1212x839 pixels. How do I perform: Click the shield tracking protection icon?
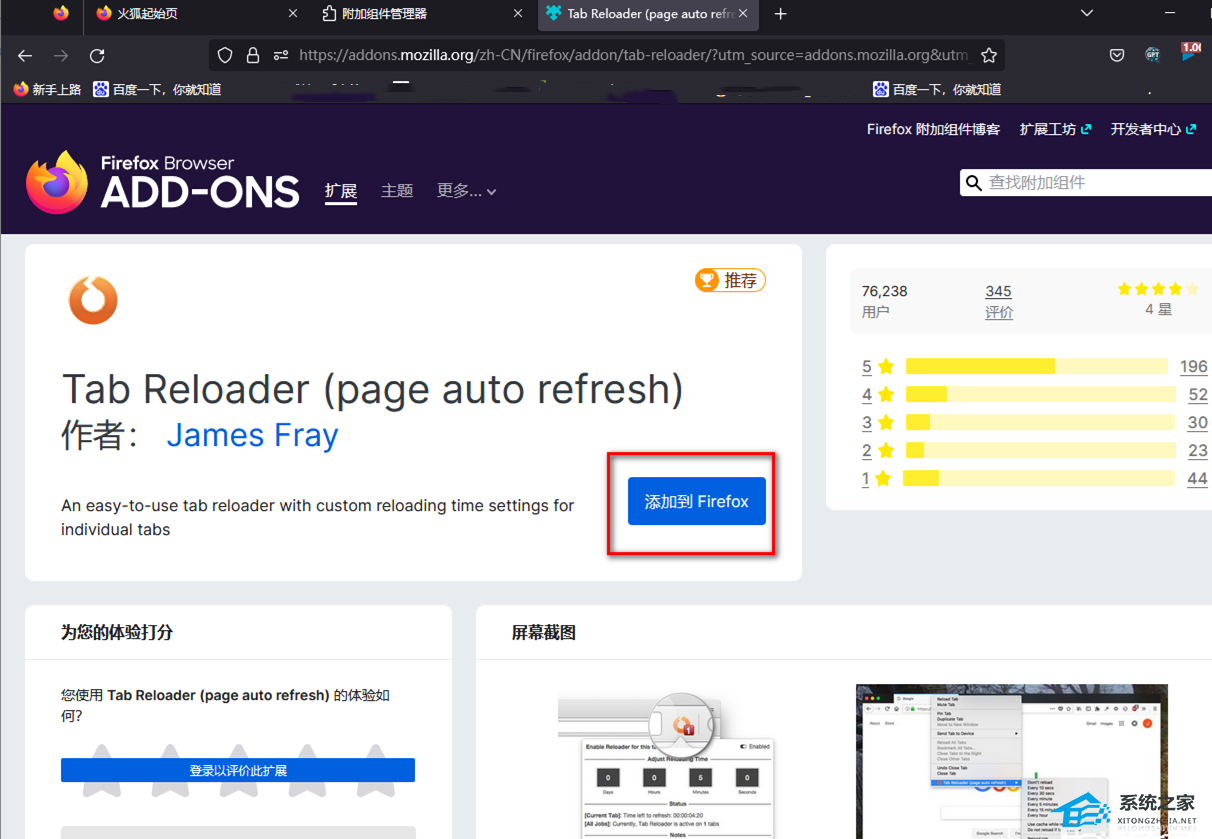pos(225,56)
